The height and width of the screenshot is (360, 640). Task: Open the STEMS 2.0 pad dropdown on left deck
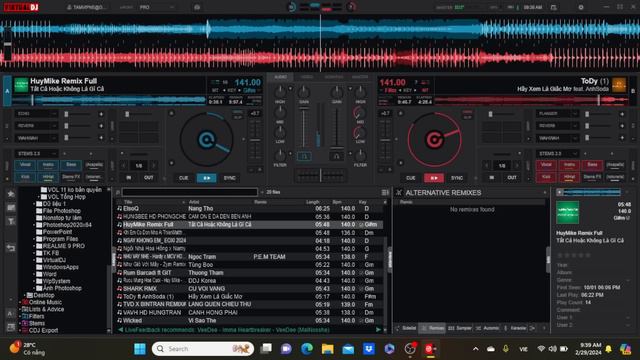[x=36, y=154]
